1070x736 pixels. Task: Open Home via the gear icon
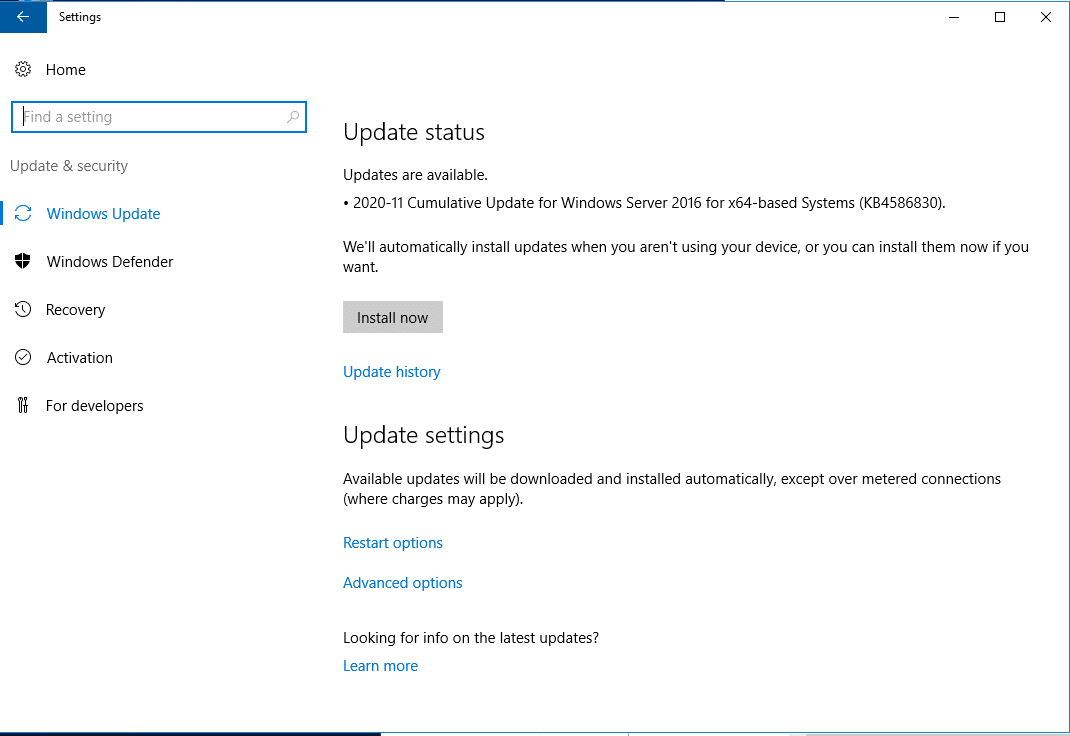pos(23,70)
